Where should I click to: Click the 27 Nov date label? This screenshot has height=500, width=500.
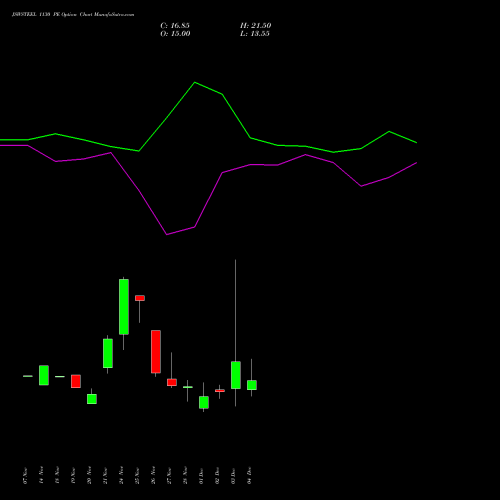(169, 476)
